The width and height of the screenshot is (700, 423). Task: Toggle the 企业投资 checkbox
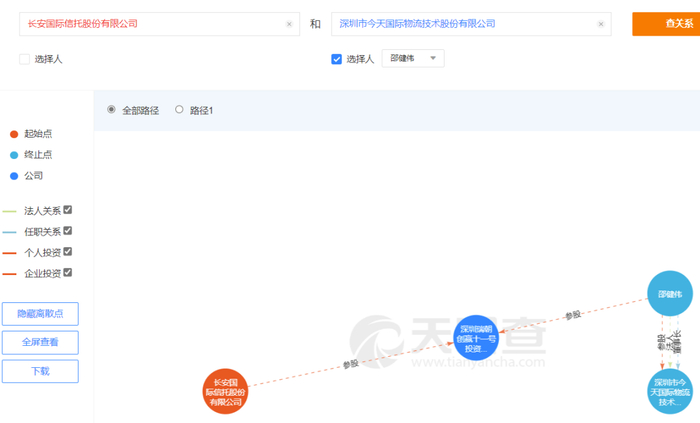click(x=68, y=273)
